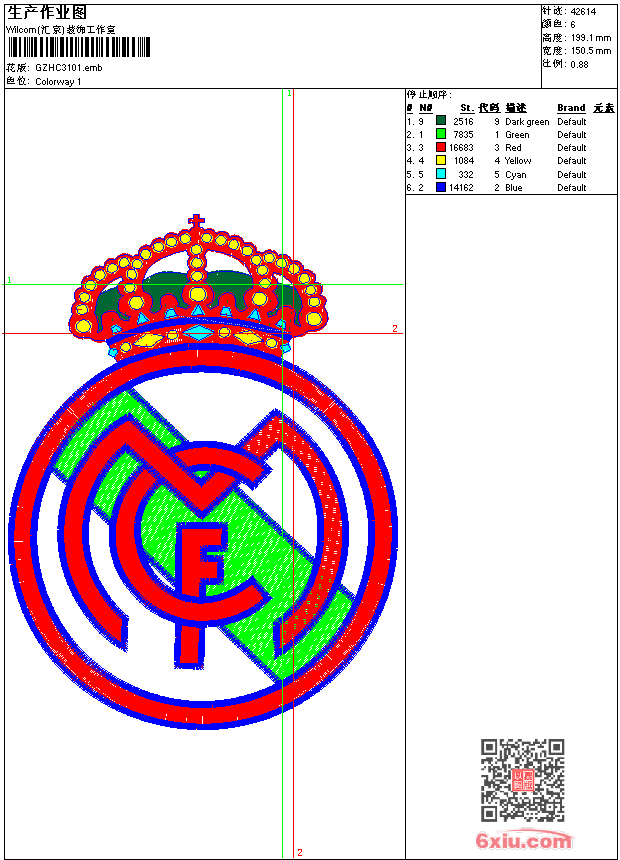The width and height of the screenshot is (620, 860).
Task: Click the height value 199.1 mm
Action: [x=591, y=38]
